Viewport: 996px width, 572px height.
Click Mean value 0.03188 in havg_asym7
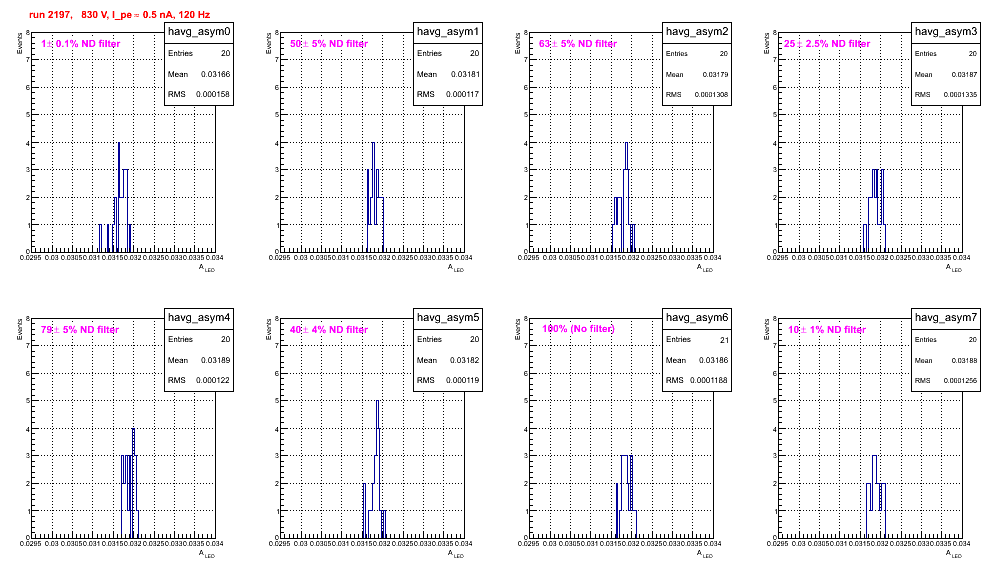[x=964, y=360]
